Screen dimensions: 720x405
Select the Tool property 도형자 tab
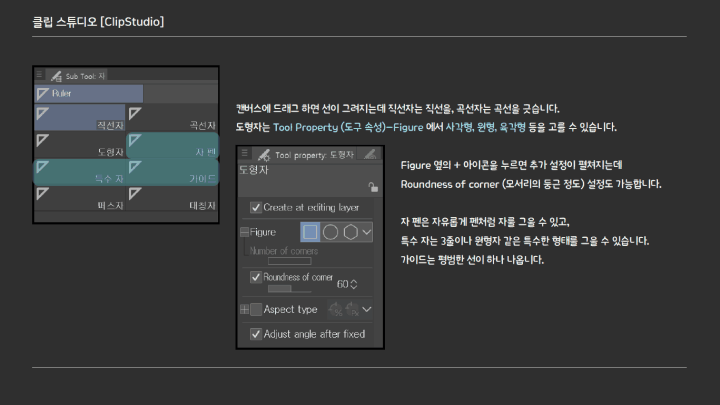[x=305, y=155]
